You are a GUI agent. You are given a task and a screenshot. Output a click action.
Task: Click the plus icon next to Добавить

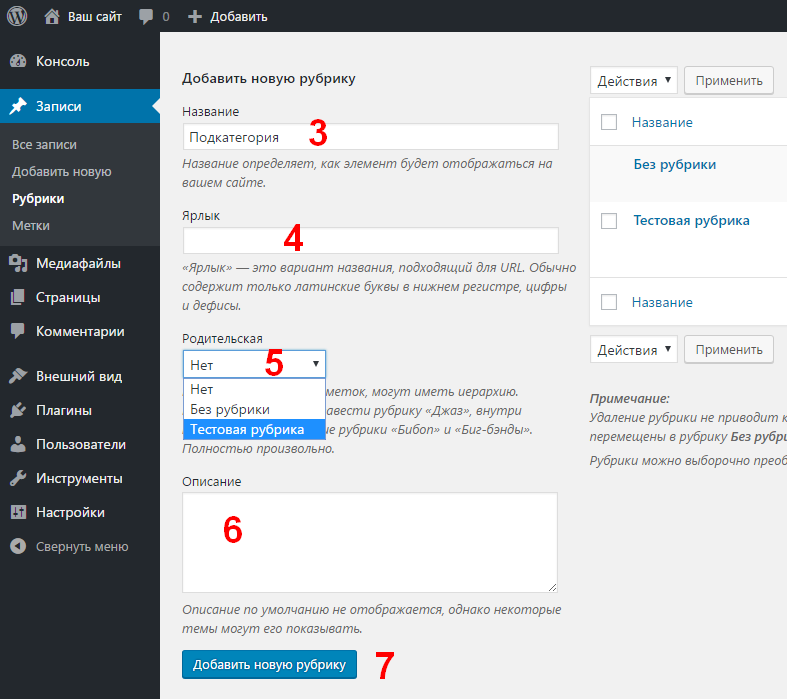[195, 17]
